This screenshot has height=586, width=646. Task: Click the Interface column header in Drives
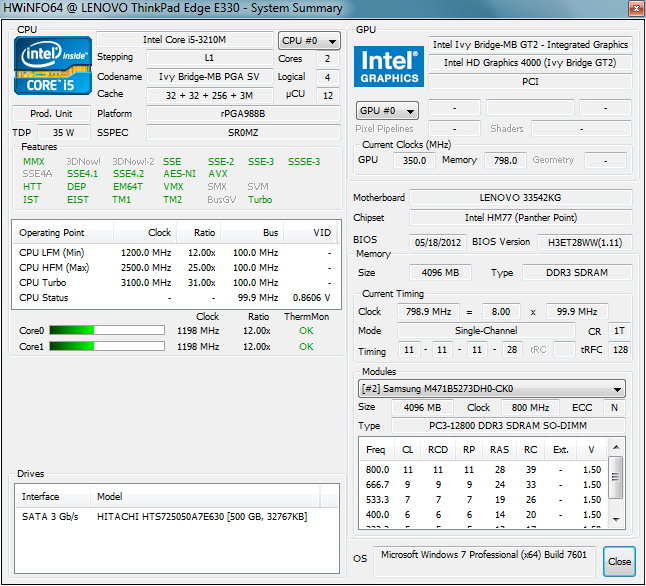coord(41,497)
